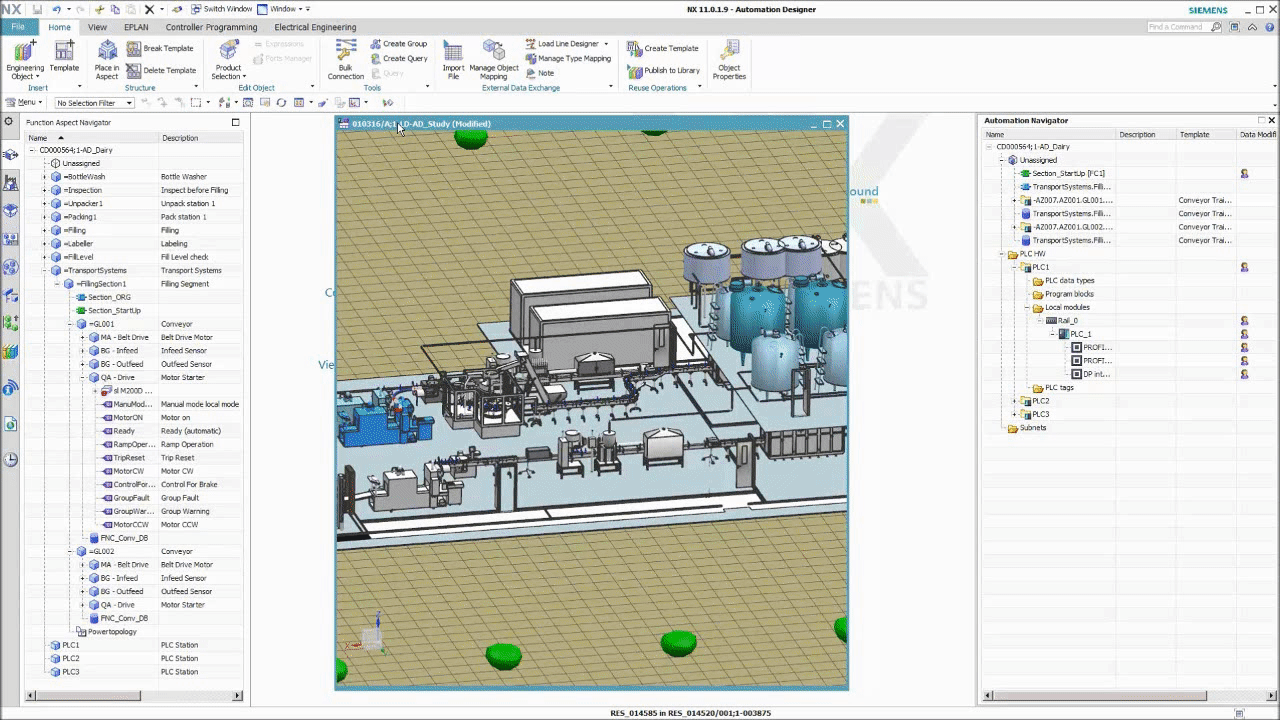Switch to the Controller Programming tab
The width and height of the screenshot is (1280, 720).
pos(211,27)
